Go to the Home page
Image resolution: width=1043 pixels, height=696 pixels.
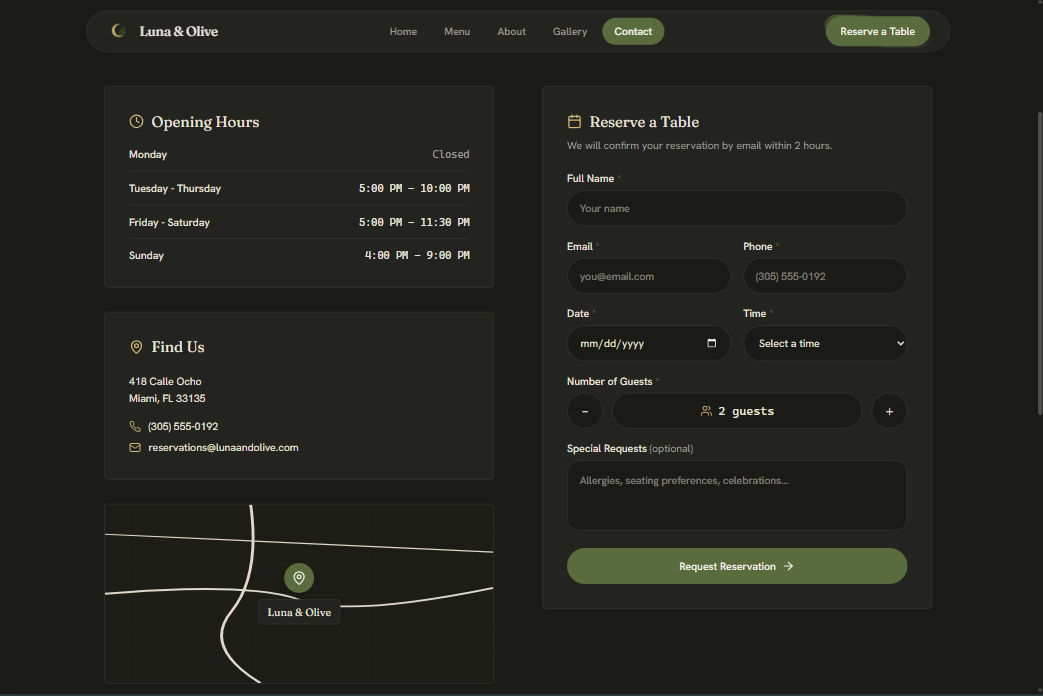point(403,31)
